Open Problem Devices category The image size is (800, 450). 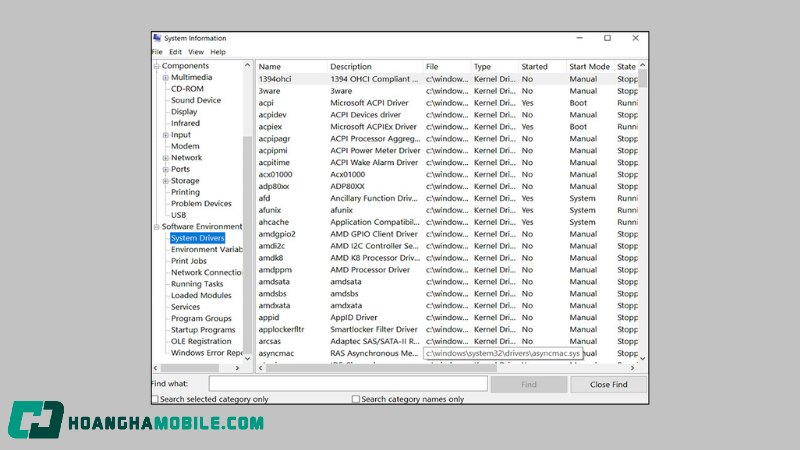coord(201,203)
